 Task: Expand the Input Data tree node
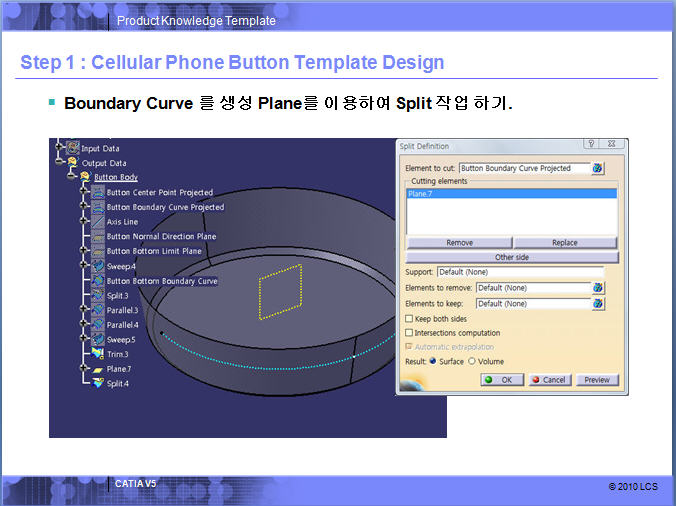click(x=60, y=148)
